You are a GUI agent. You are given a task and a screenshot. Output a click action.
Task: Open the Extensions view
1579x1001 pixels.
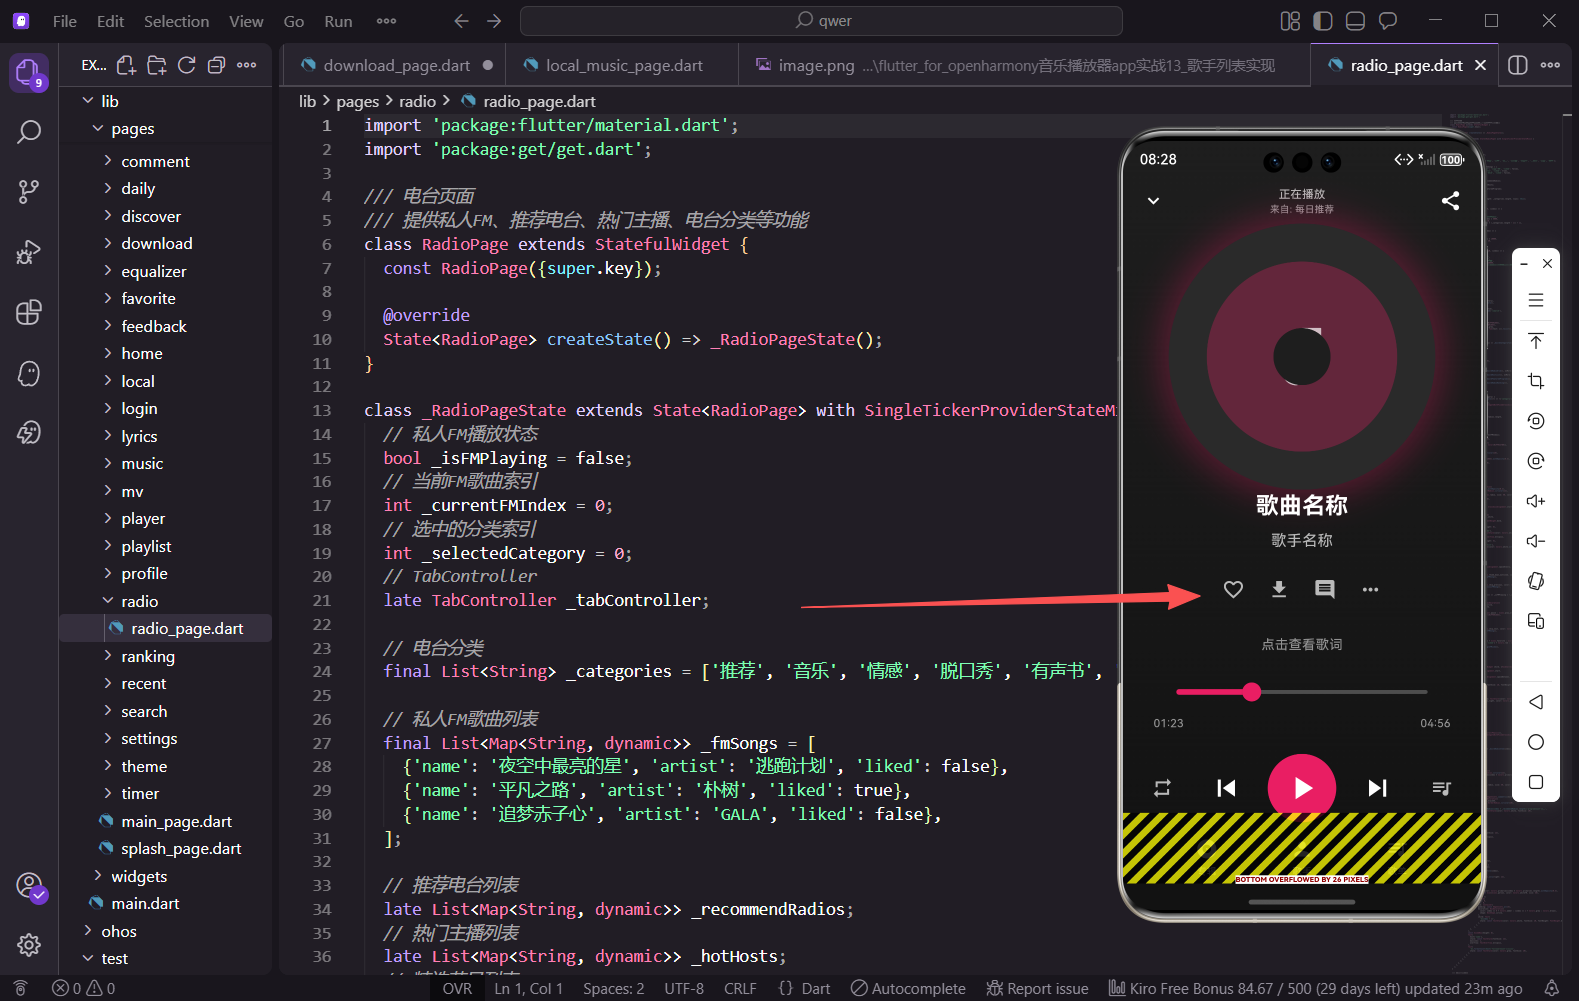click(29, 312)
